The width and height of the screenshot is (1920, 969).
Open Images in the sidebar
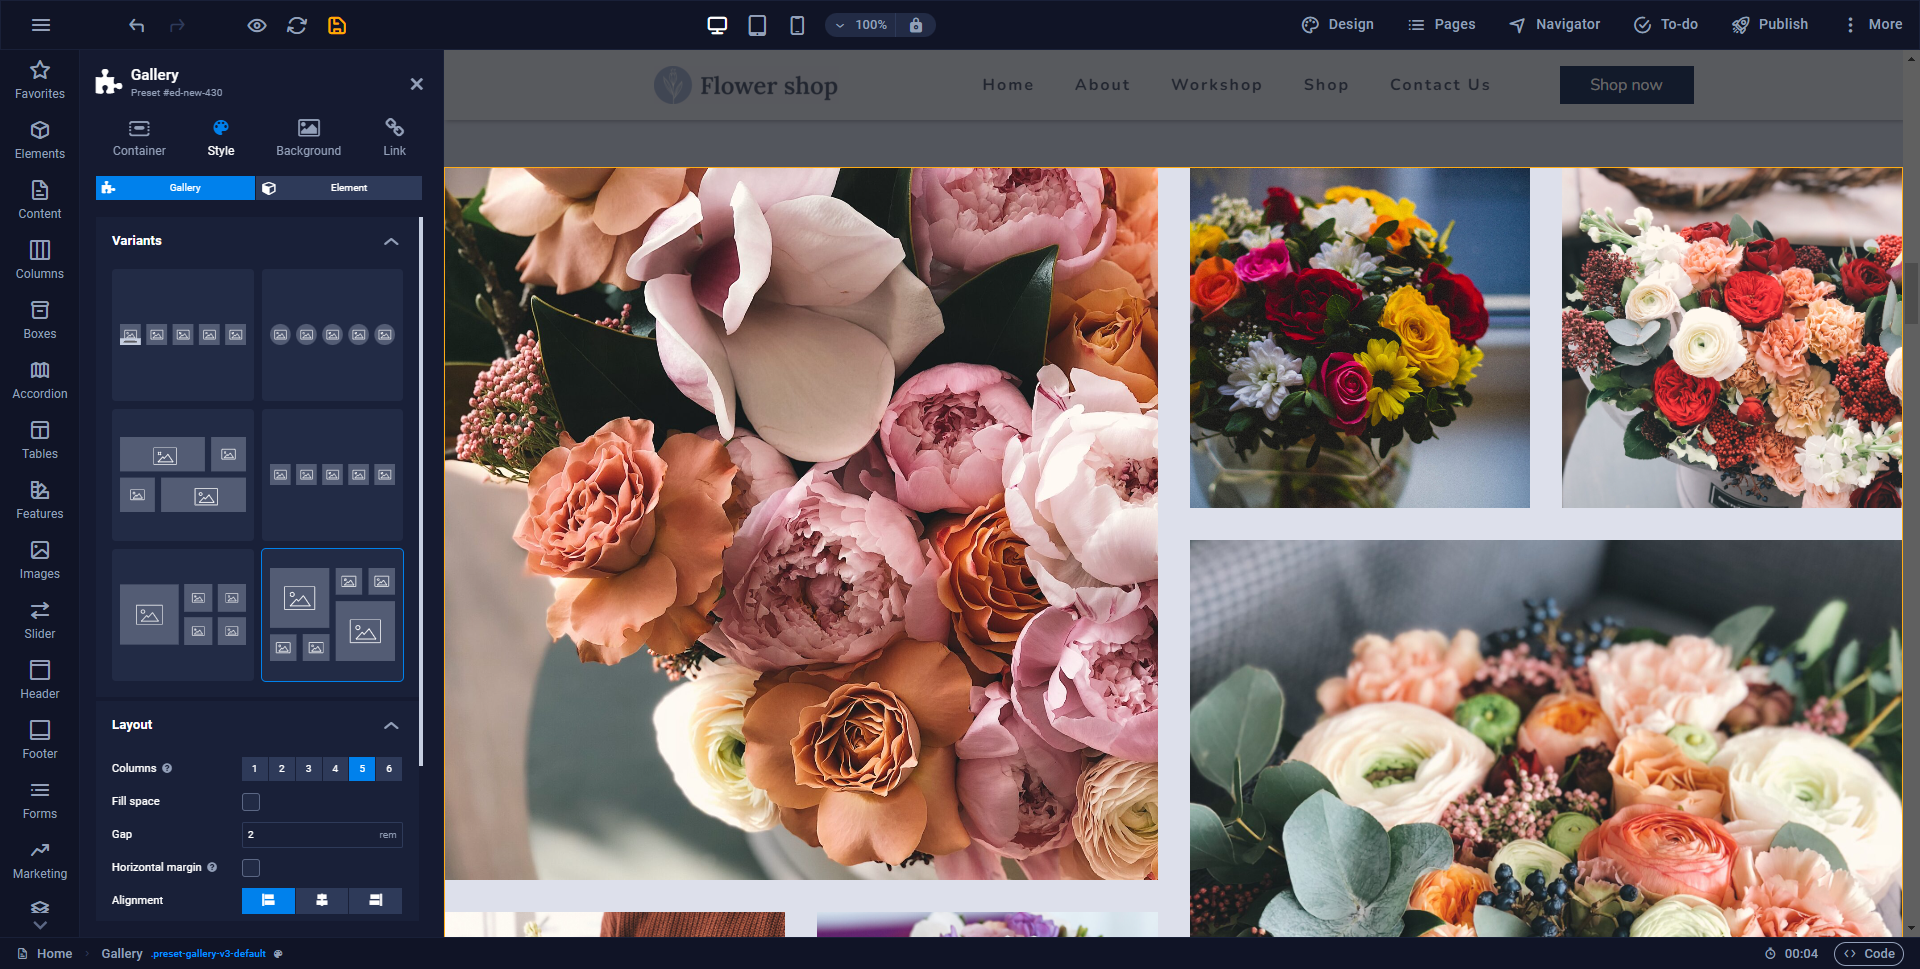(40, 560)
